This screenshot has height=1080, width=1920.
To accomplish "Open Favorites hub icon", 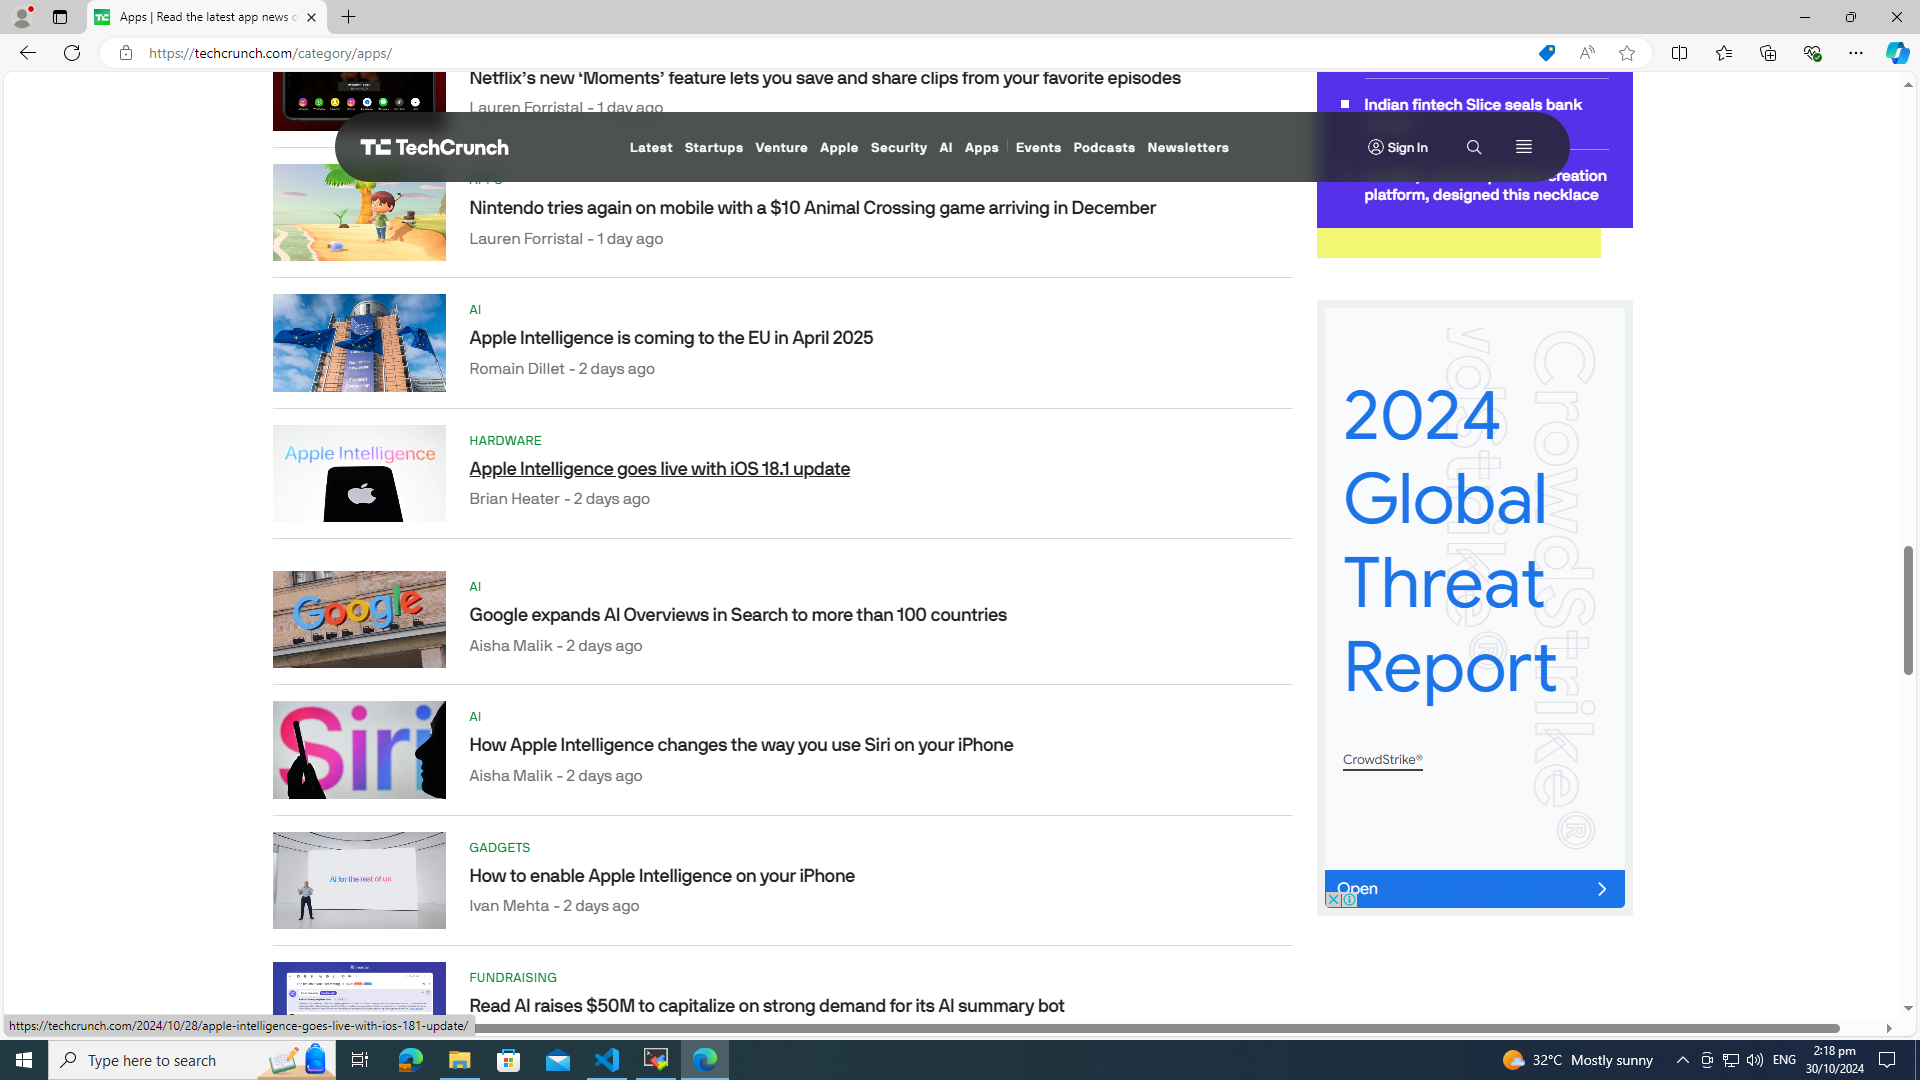I will click(1723, 53).
